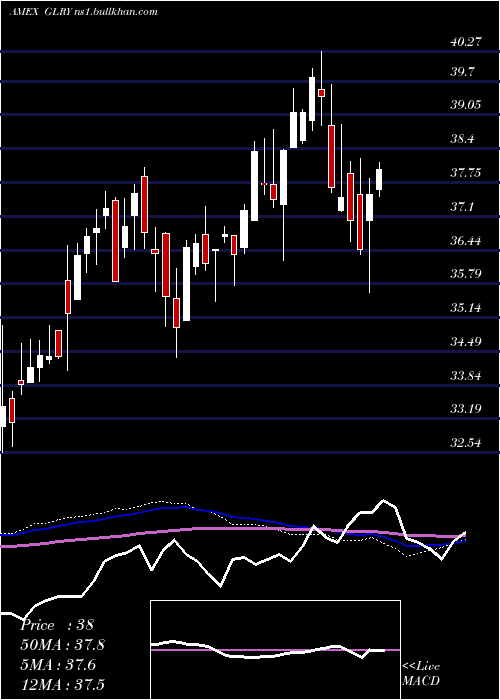
Task: Click the 'AMEX GLRY ns1.bullkhan.com' header text
Action: (83, 12)
